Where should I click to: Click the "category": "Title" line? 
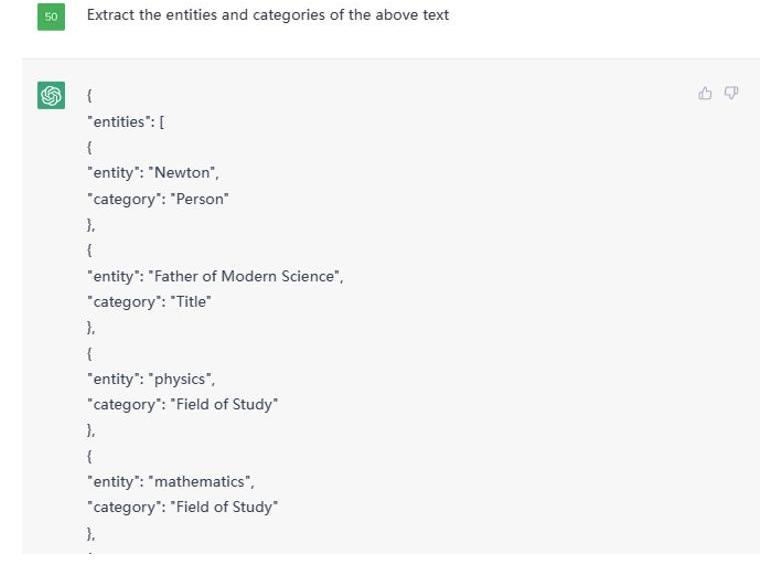[x=149, y=302]
